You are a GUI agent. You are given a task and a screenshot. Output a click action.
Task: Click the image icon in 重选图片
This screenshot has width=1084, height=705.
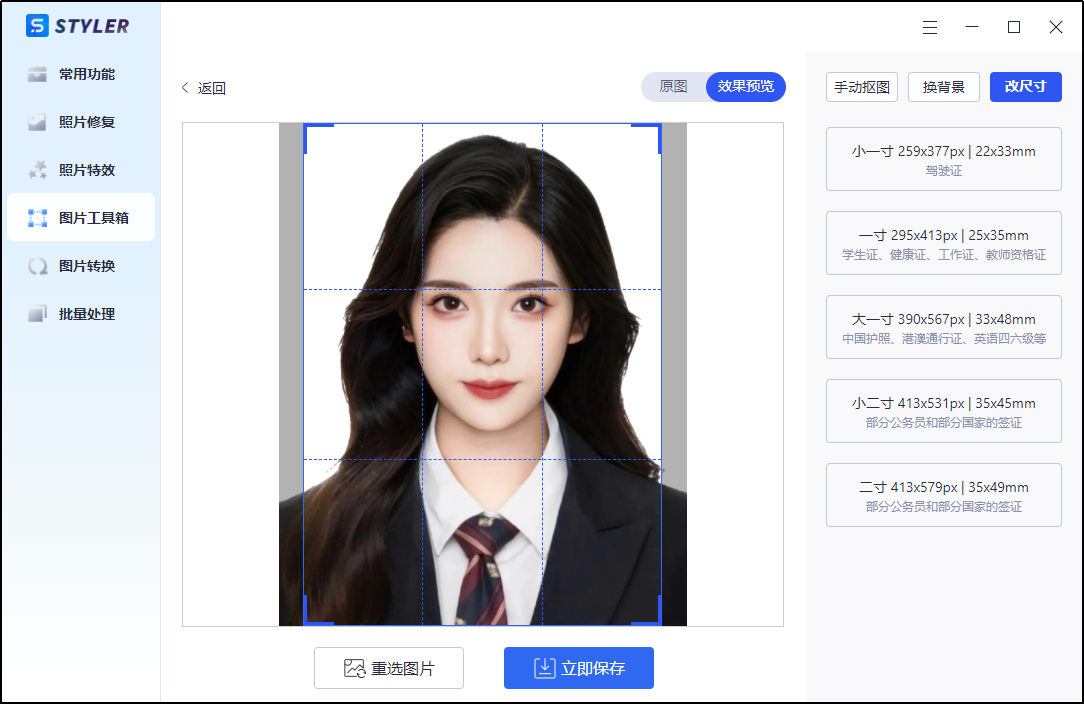click(355, 668)
